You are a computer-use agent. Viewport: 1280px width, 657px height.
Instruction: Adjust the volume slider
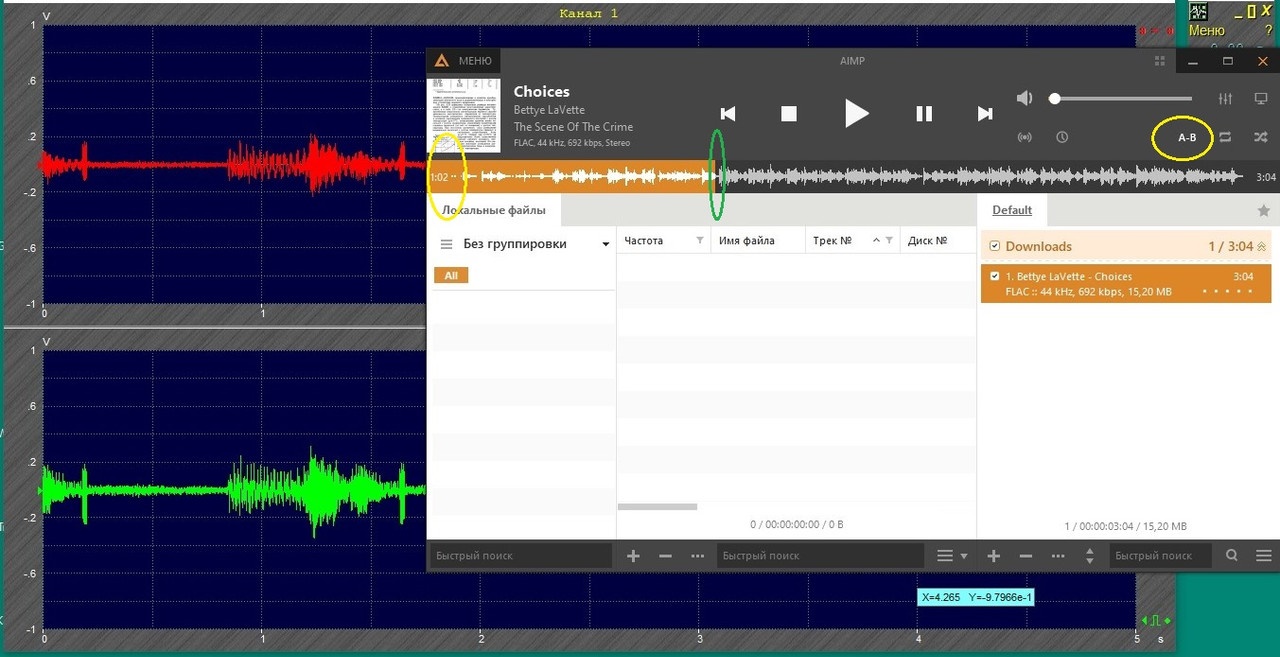(x=1121, y=99)
